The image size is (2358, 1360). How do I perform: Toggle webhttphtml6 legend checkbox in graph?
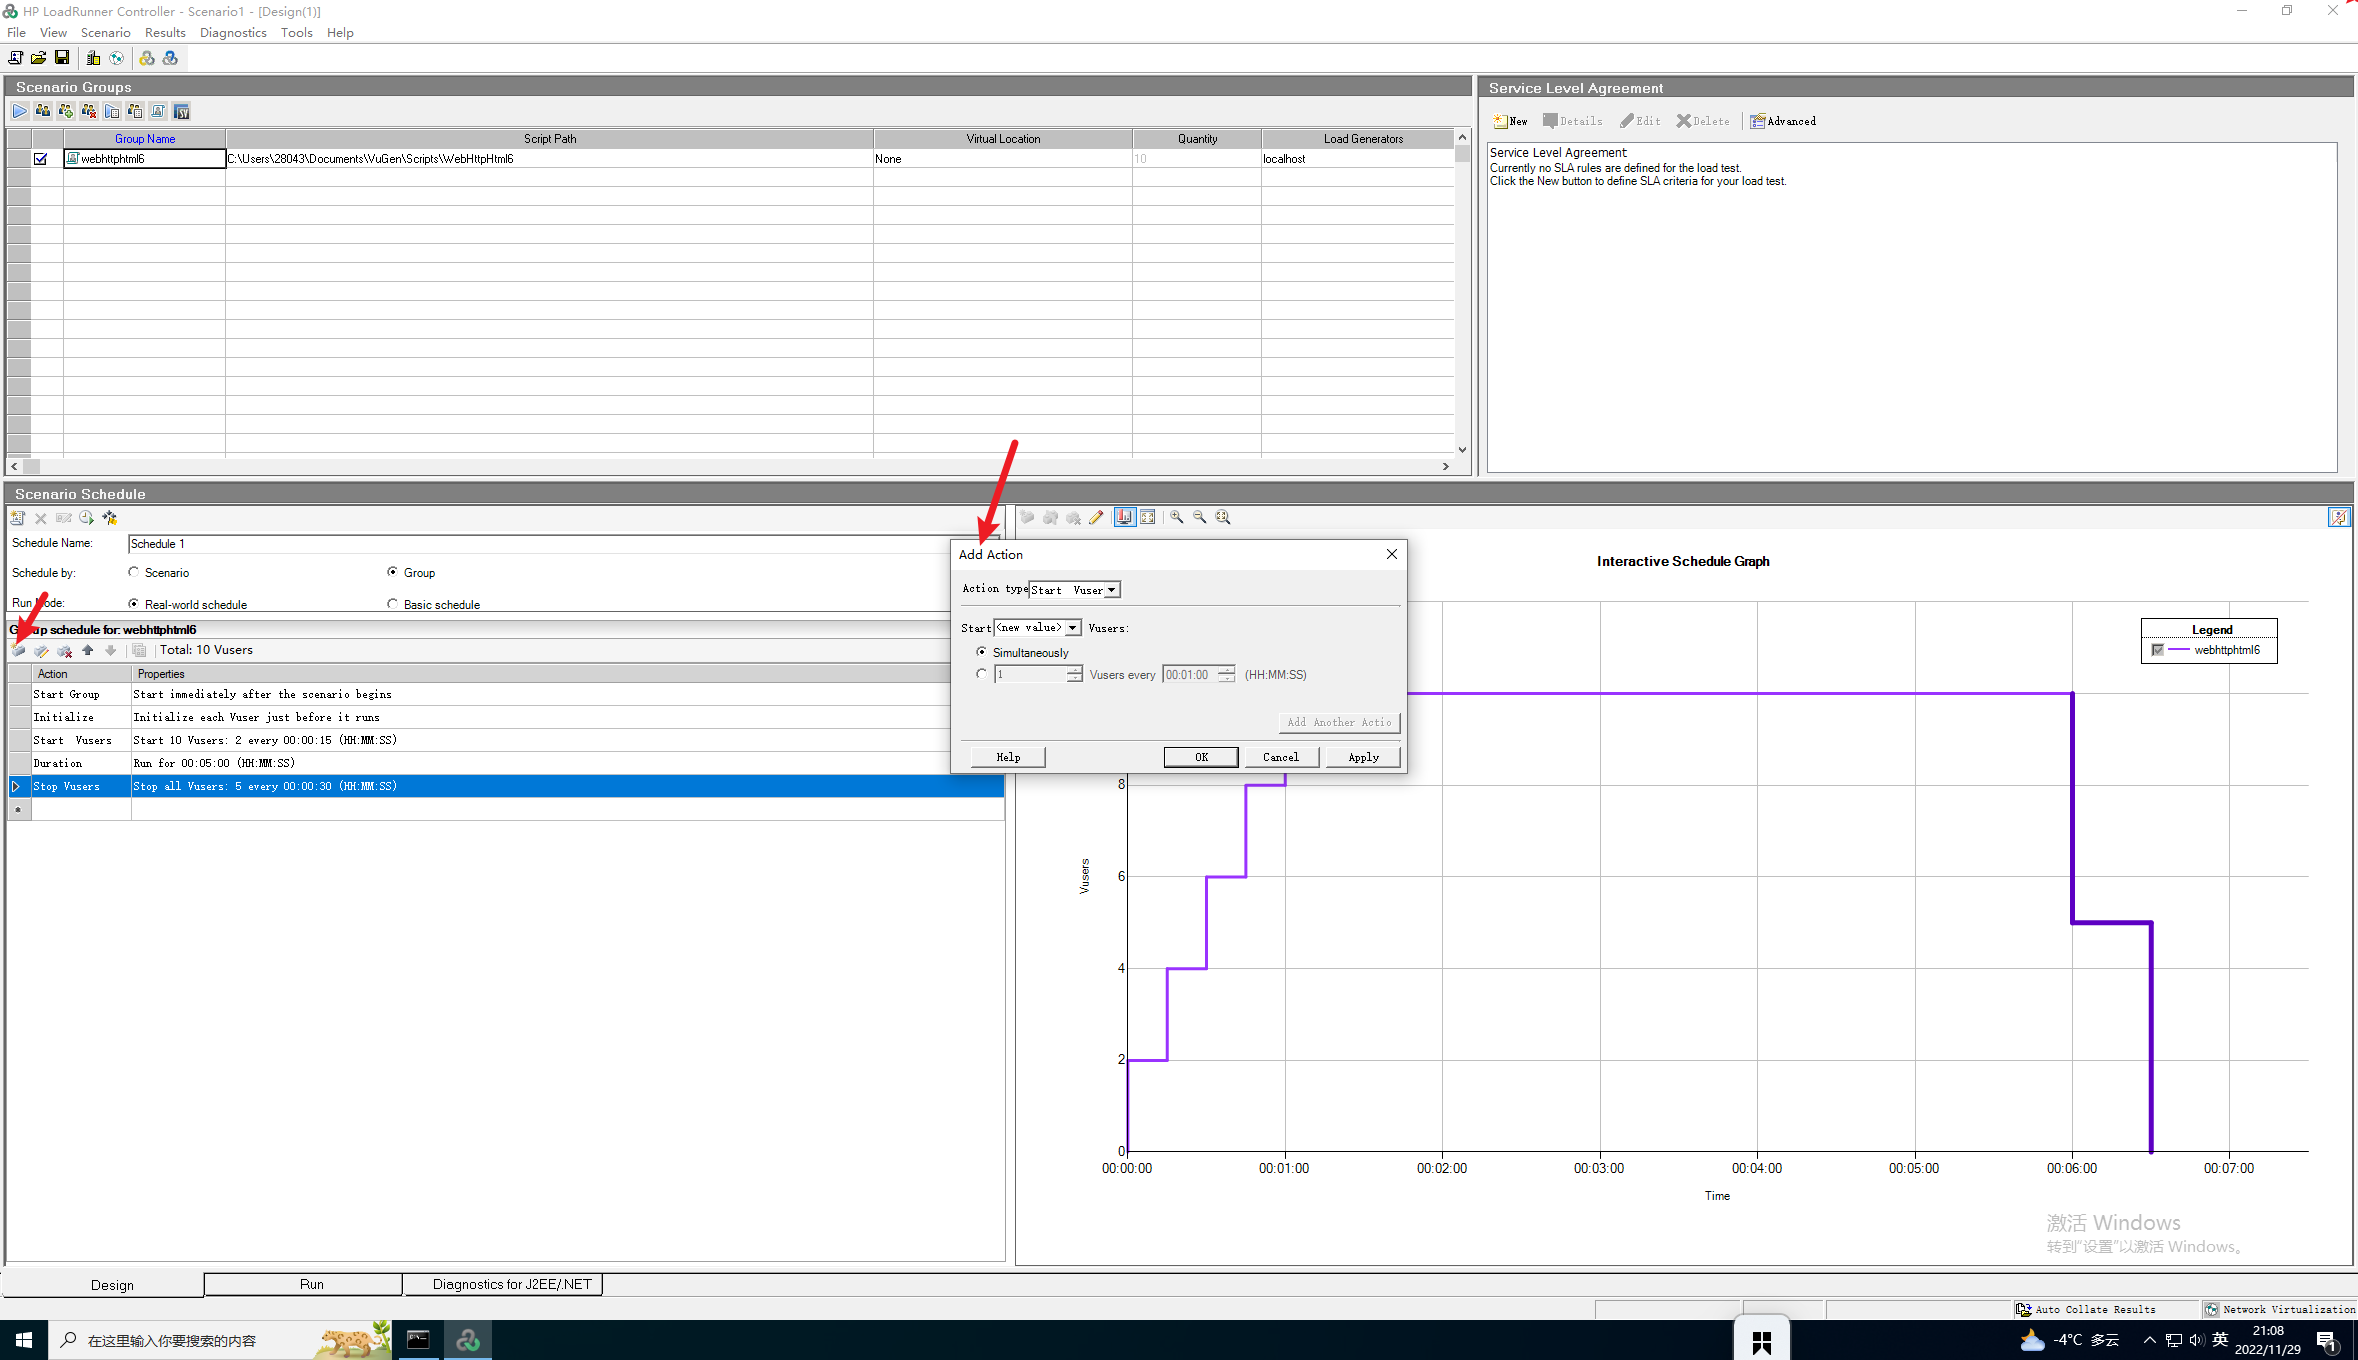click(x=2157, y=650)
